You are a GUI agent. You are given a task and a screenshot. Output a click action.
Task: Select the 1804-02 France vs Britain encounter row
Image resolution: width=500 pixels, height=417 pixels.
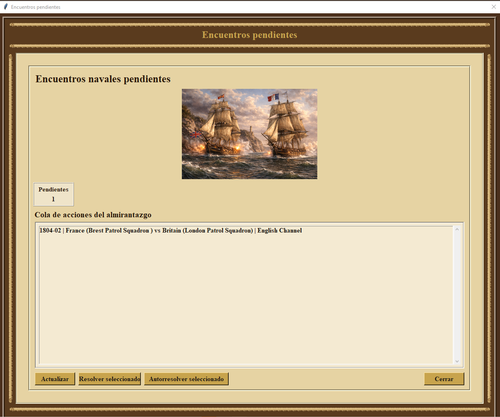(x=246, y=231)
